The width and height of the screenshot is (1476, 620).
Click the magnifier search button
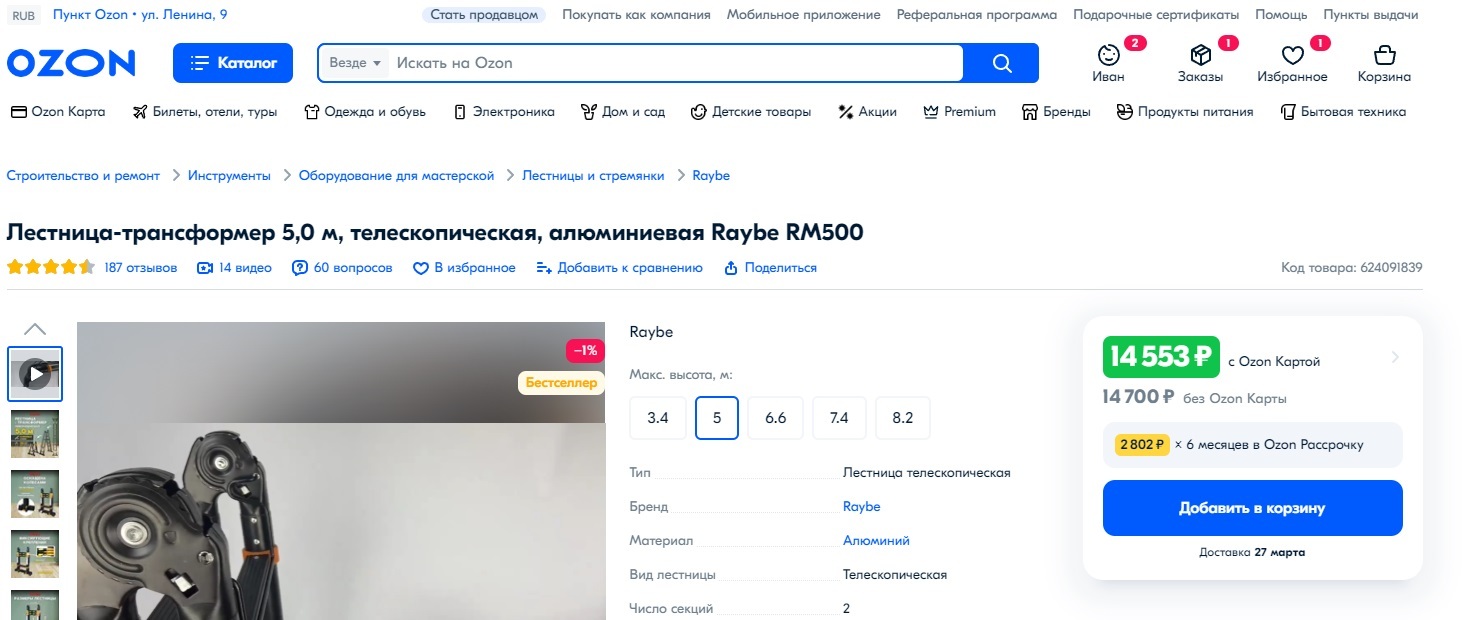click(1002, 63)
